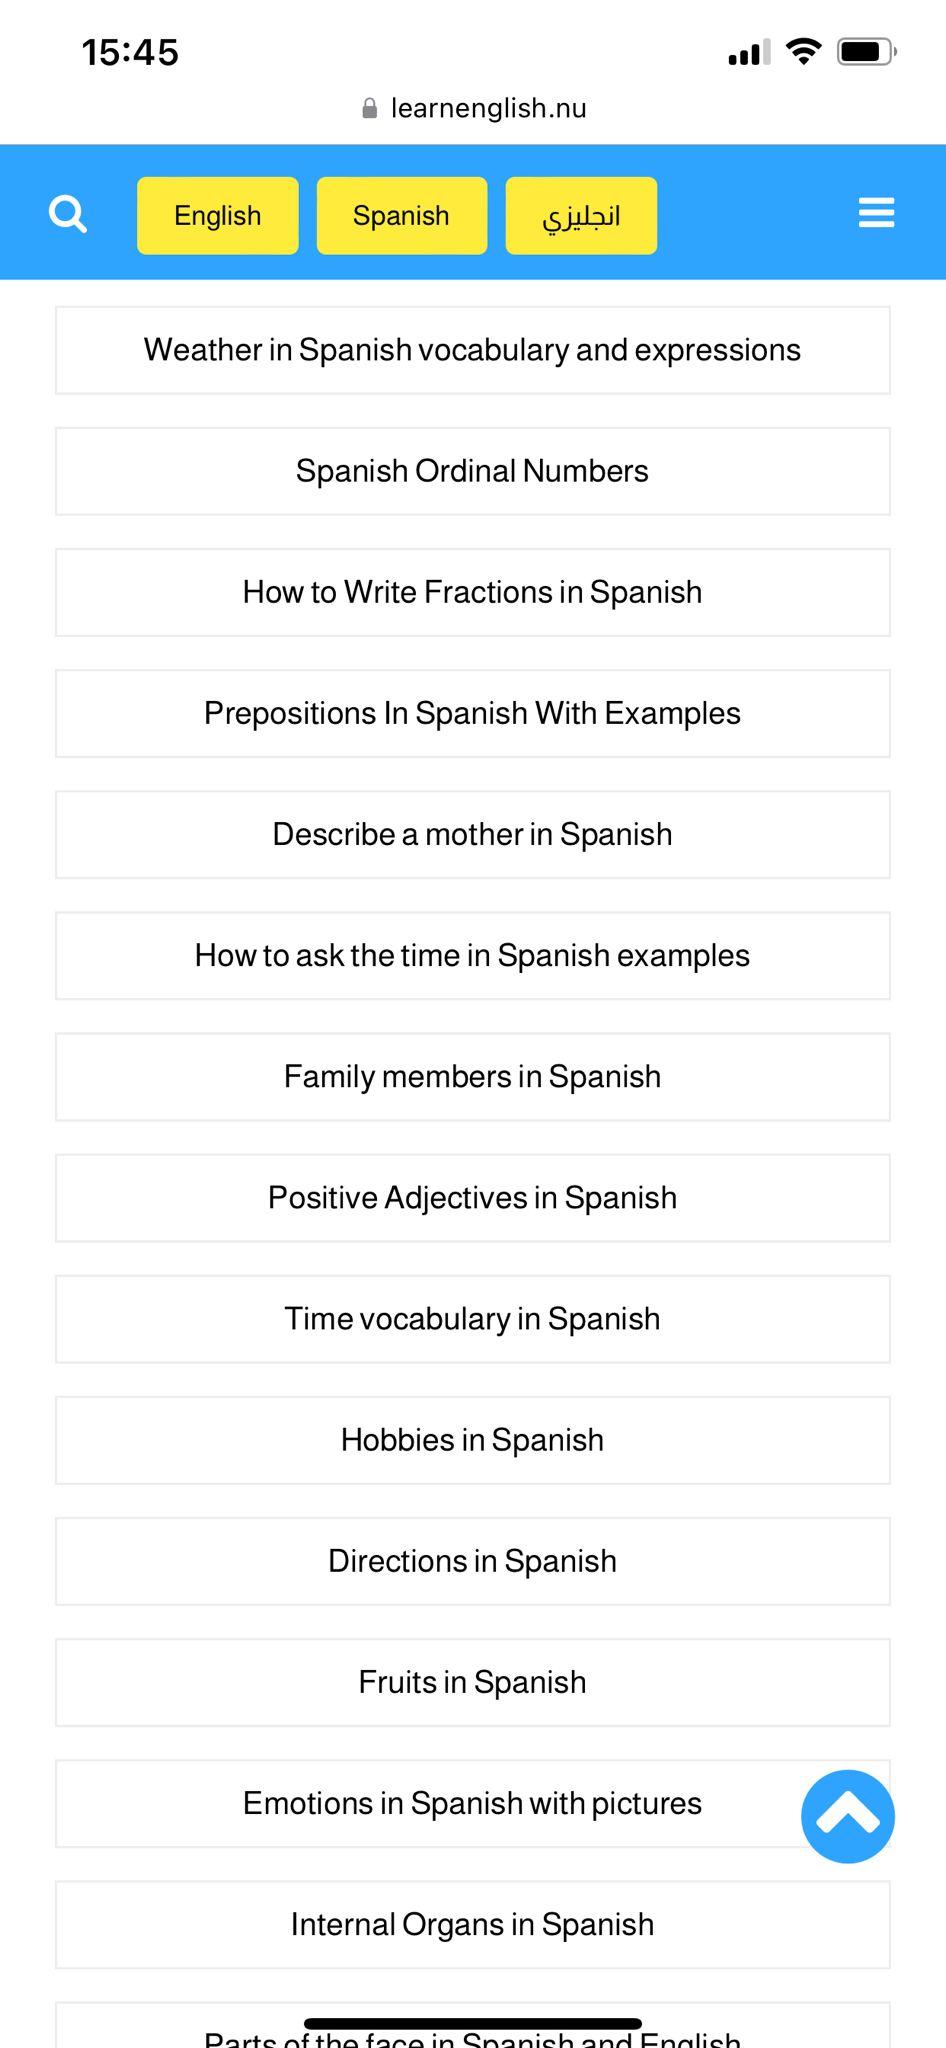The width and height of the screenshot is (946, 2048).
Task: Select the Spanish language tab
Action: [402, 216]
